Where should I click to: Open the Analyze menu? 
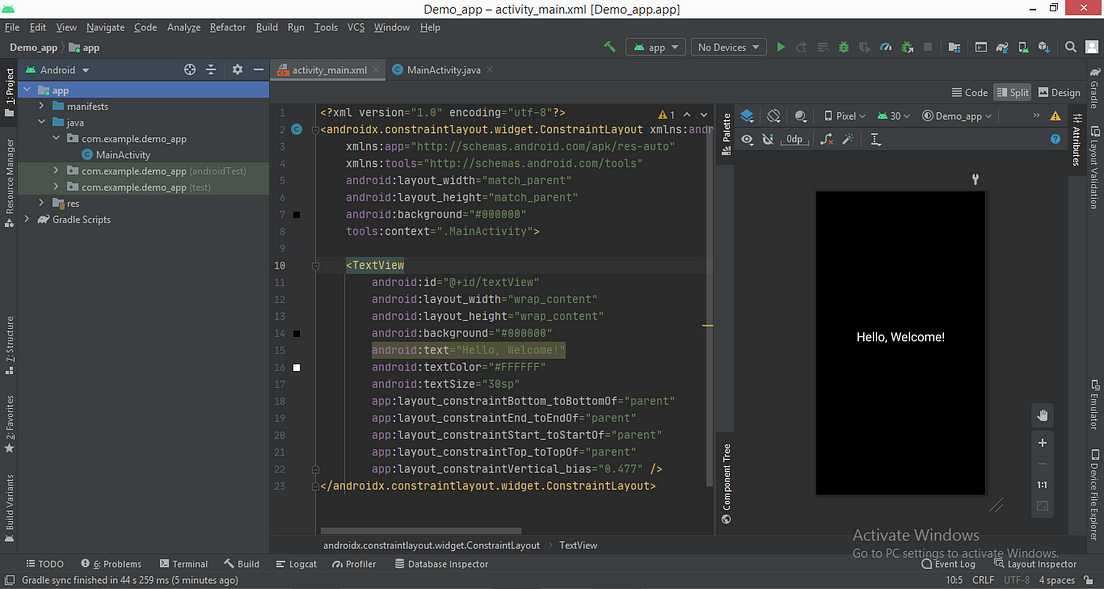[184, 27]
